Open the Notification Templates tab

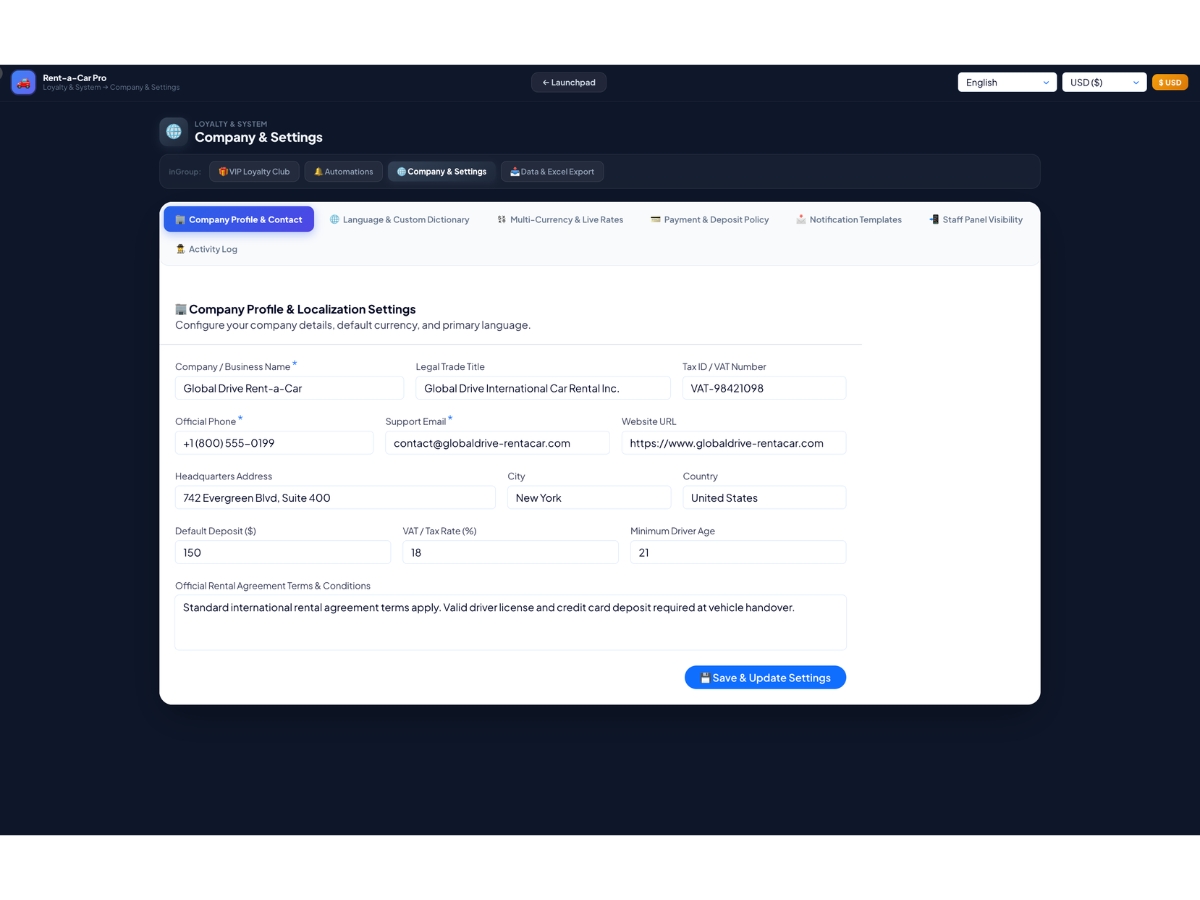pos(849,219)
